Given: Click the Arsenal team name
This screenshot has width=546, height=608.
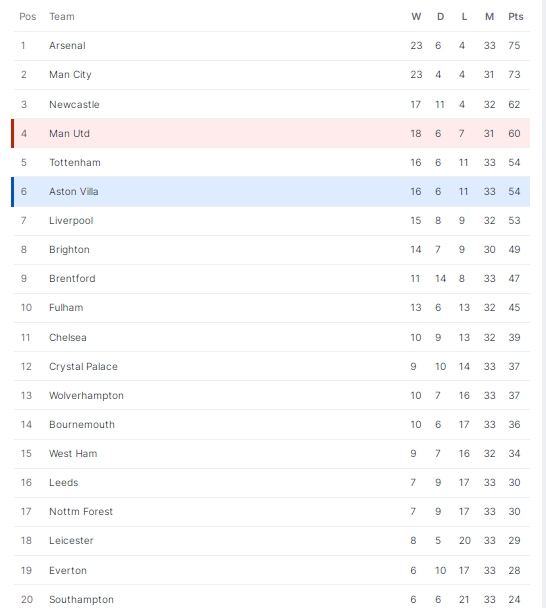Looking at the screenshot, I should point(67,45).
